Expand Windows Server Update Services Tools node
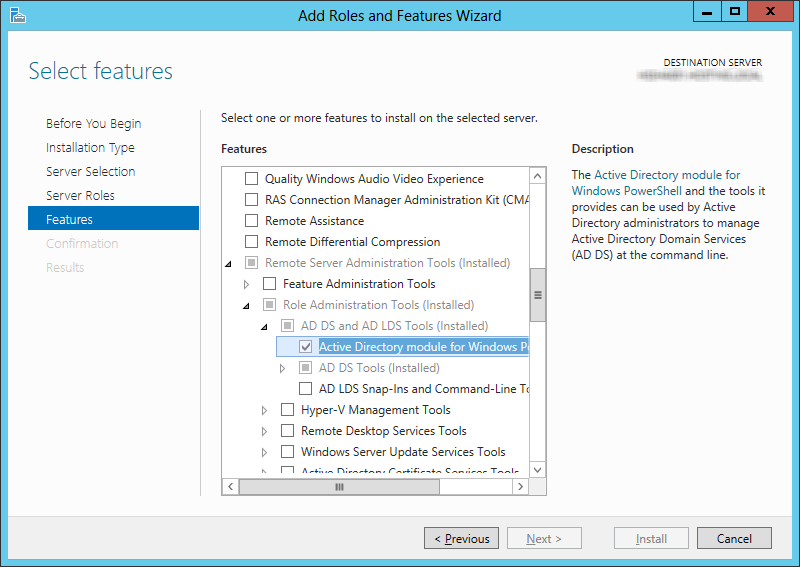This screenshot has height=567, width=800. coord(264,452)
